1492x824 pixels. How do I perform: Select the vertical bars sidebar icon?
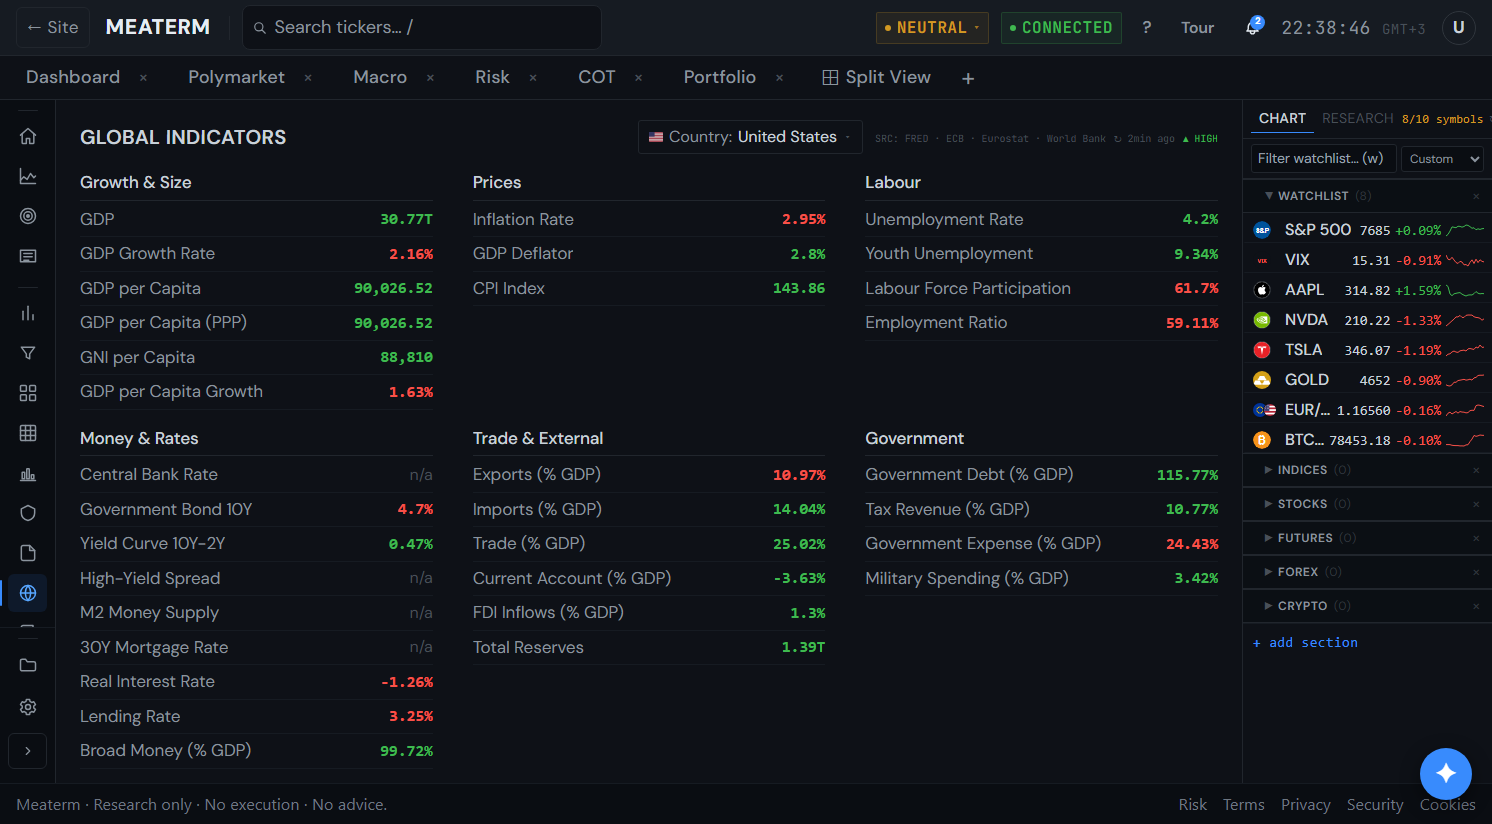(x=28, y=313)
